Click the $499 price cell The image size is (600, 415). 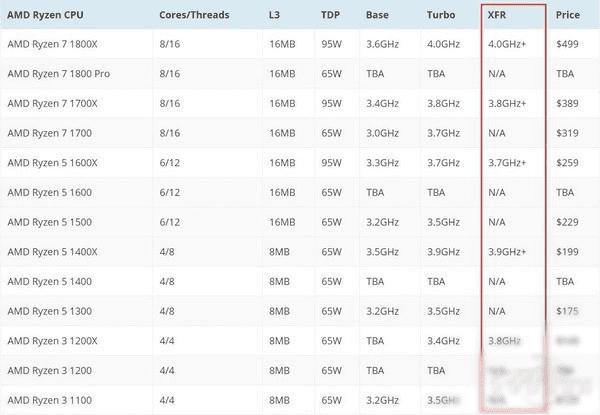[x=567, y=46]
